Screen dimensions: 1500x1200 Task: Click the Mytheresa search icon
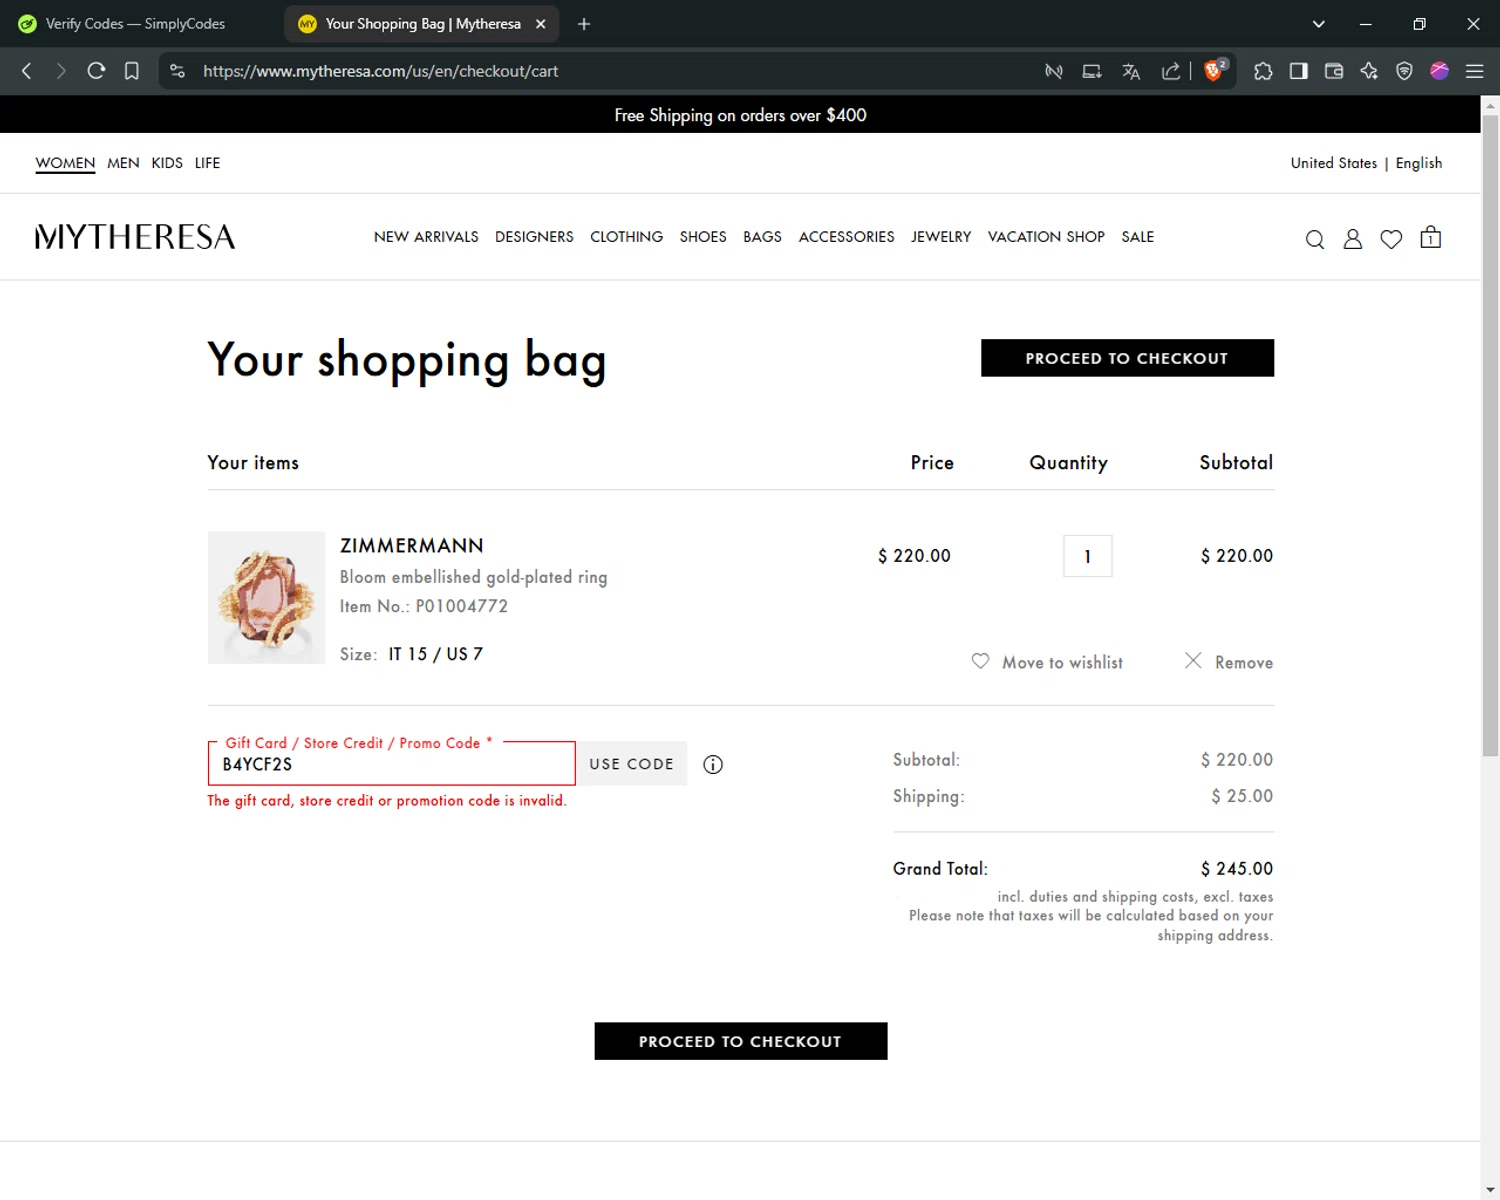coord(1315,239)
